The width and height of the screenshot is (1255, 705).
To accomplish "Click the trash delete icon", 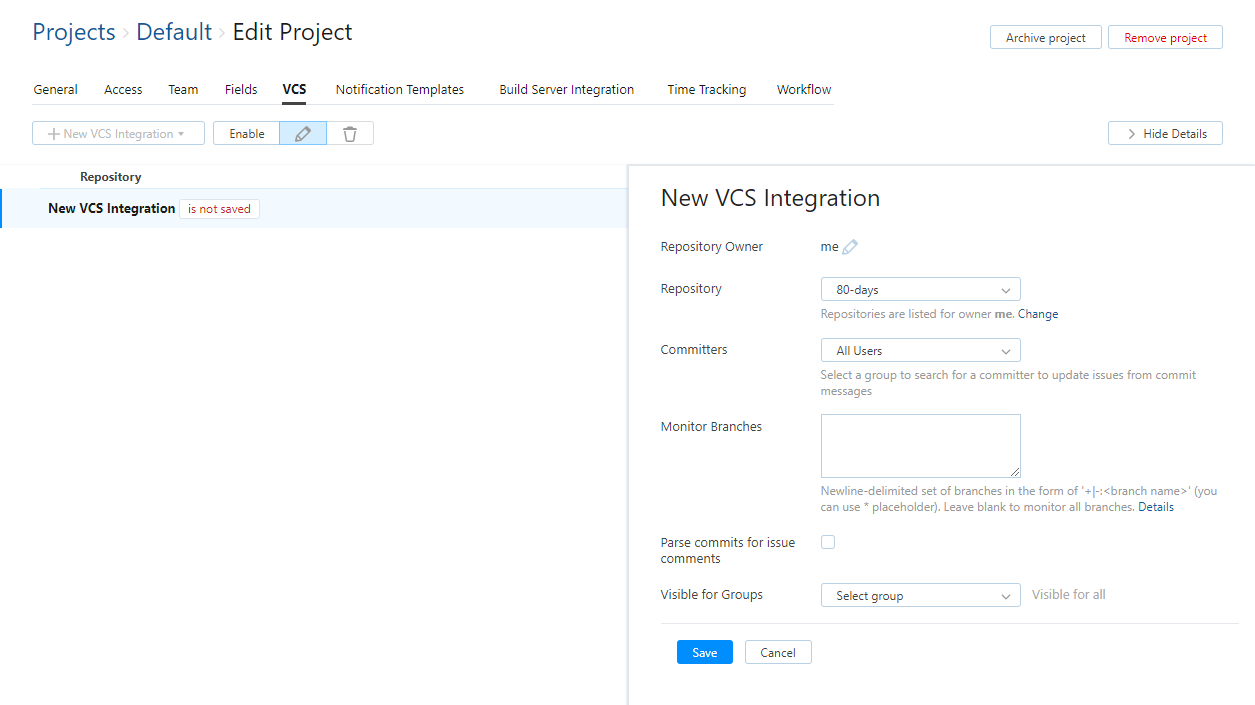I will 350,134.
